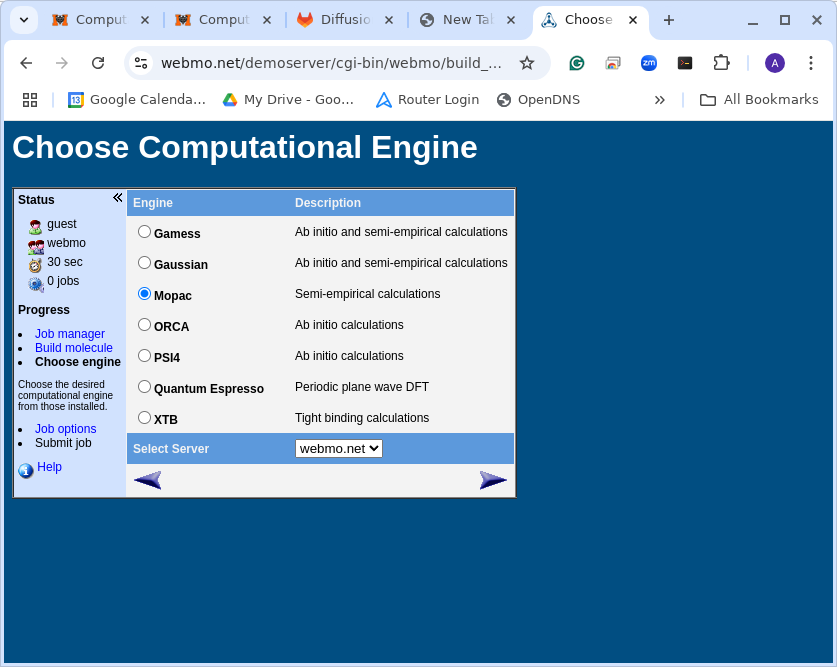Viewport: 837px width, 667px height.
Task: Choose the ORCA engine radio button
Action: click(x=145, y=325)
